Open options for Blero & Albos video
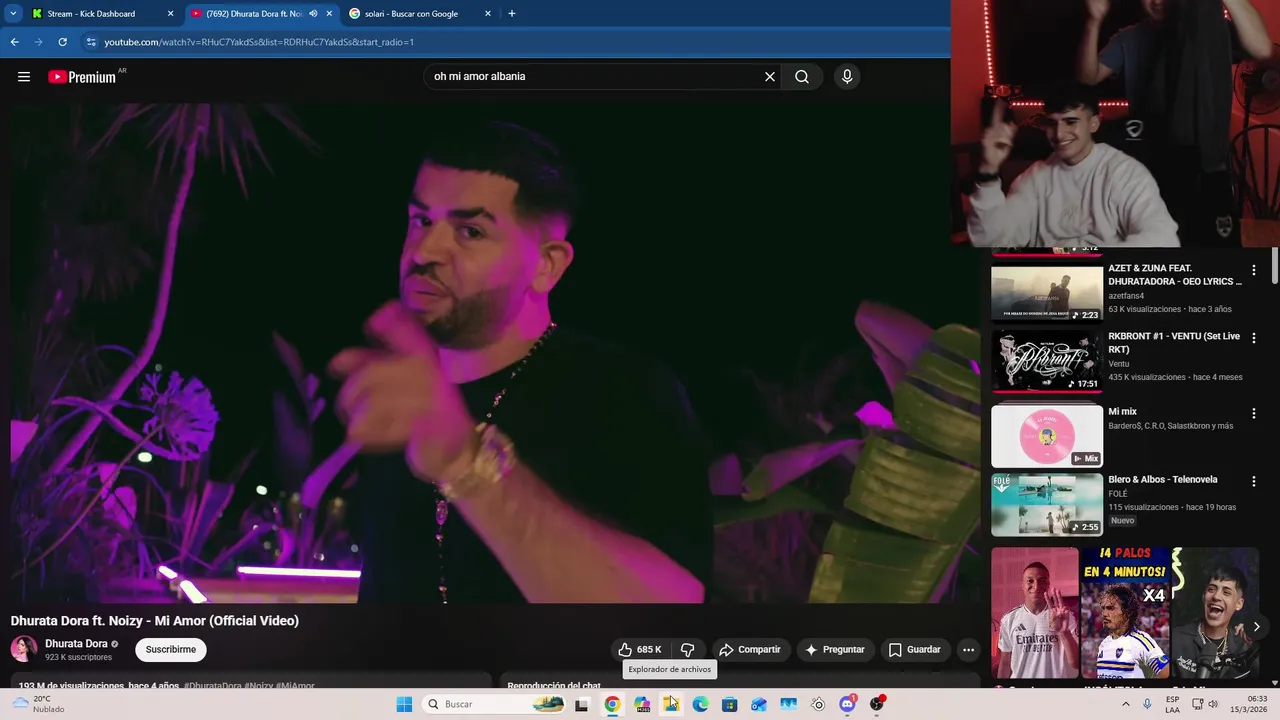The image size is (1280, 720). click(x=1254, y=481)
